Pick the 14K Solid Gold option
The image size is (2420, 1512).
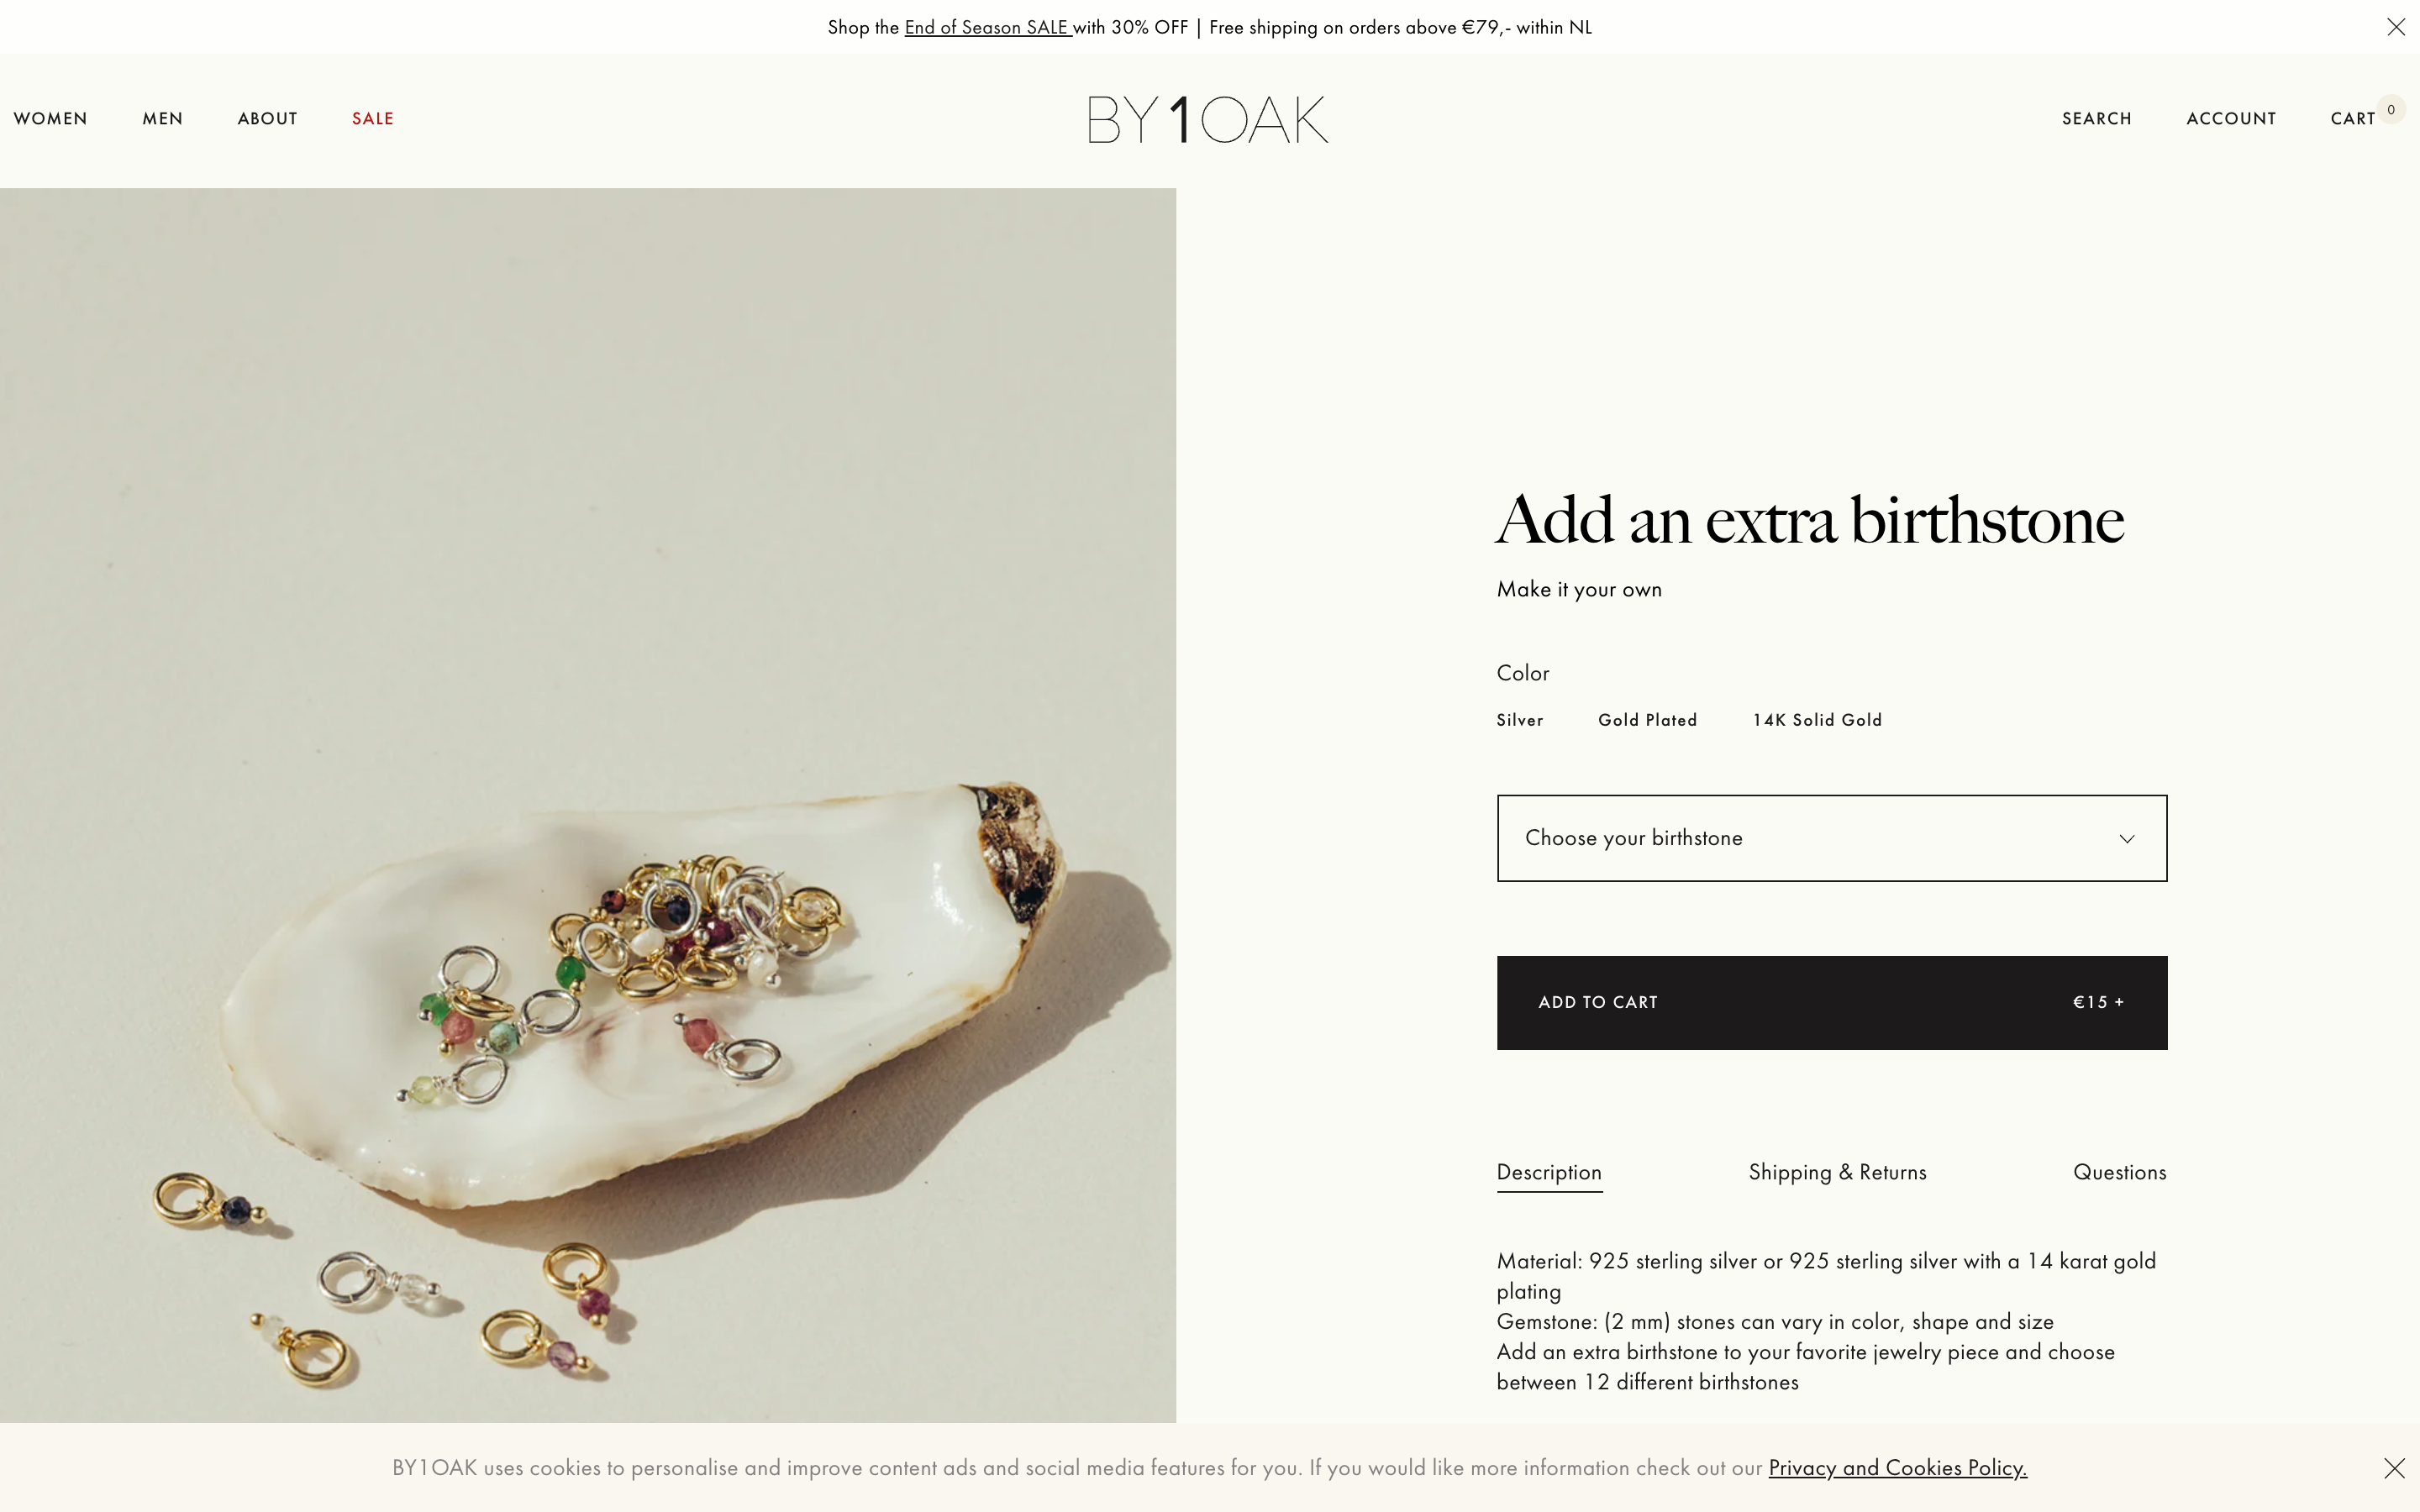pos(1817,720)
